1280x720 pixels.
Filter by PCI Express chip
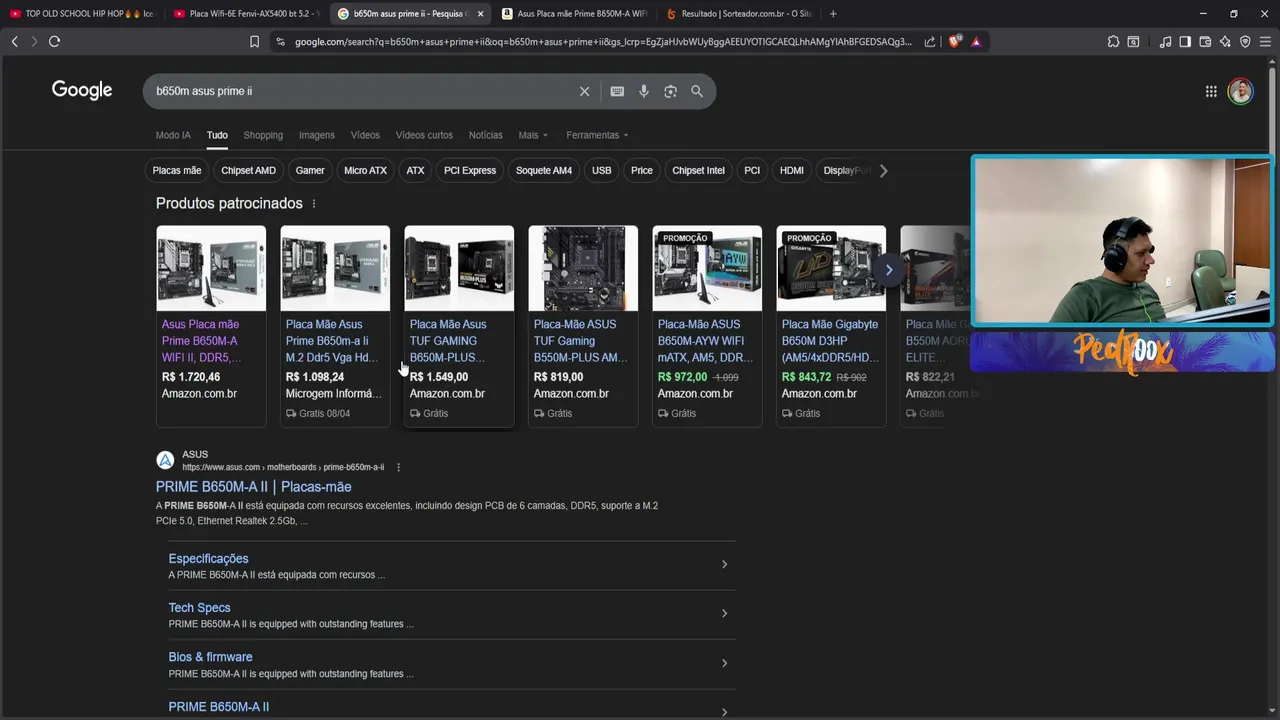click(x=470, y=170)
